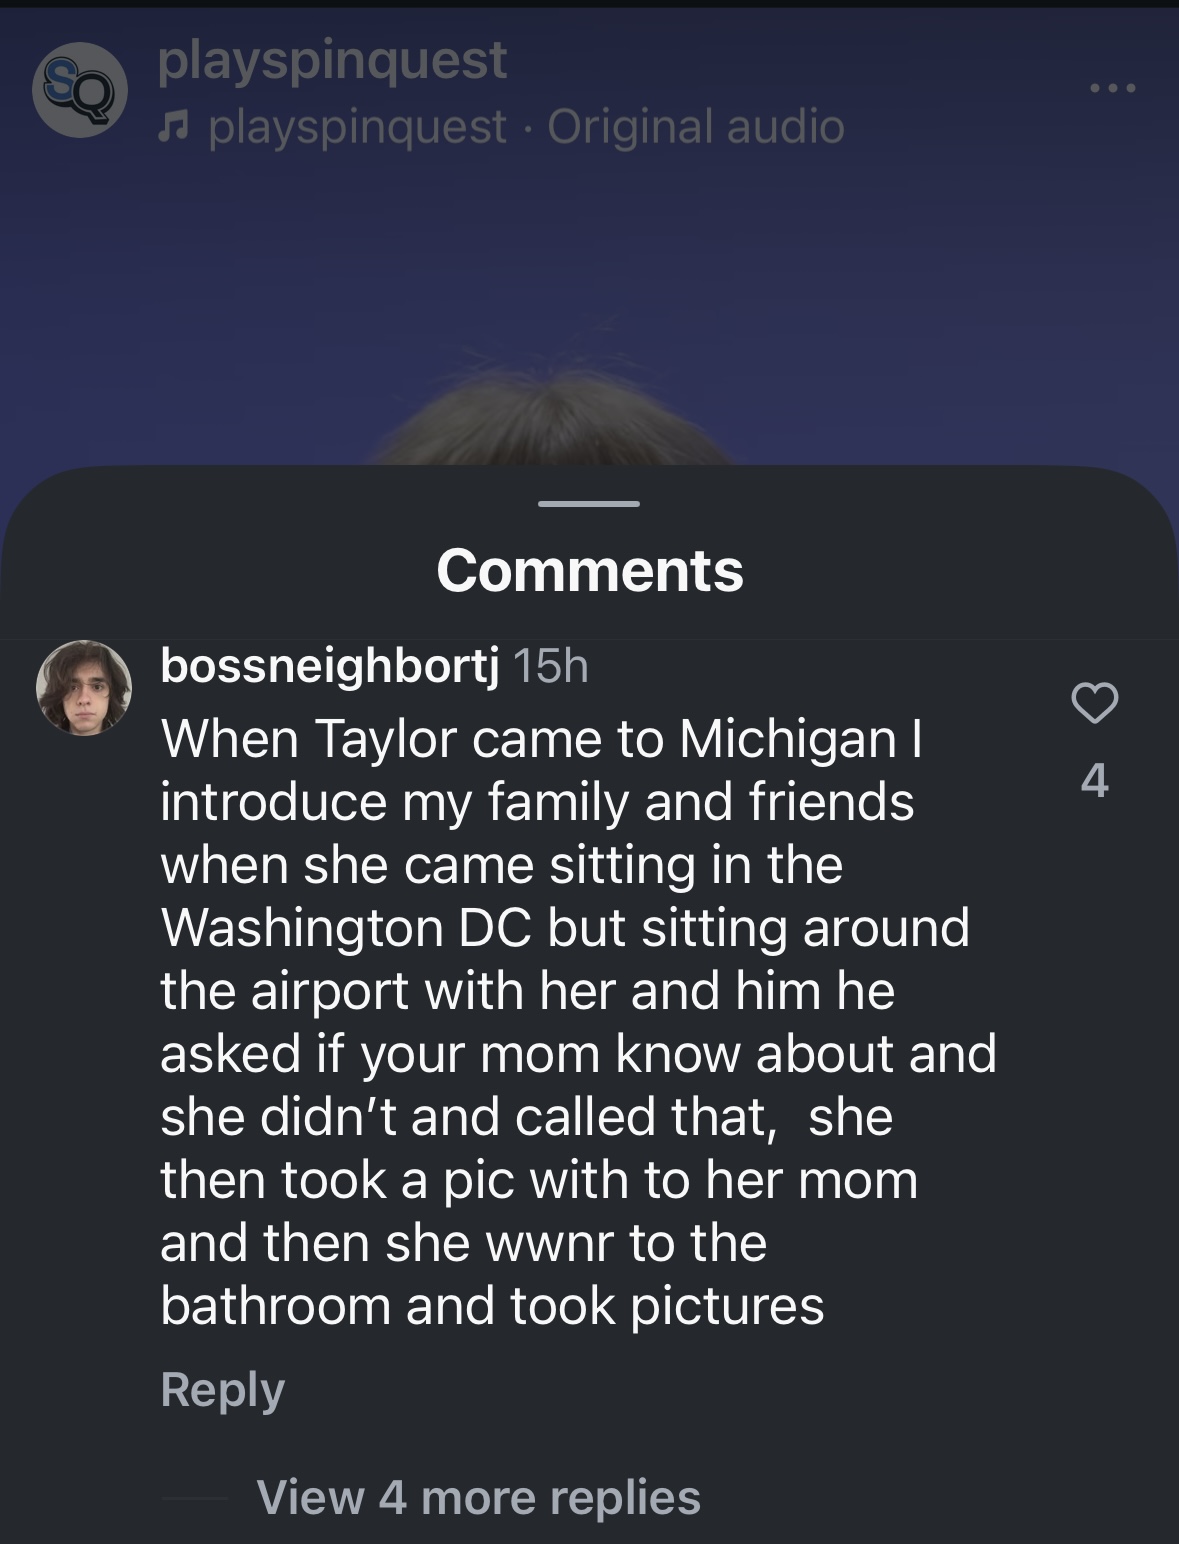The width and height of the screenshot is (1179, 1544).
Task: Tap the word Original audio
Action: tap(696, 127)
